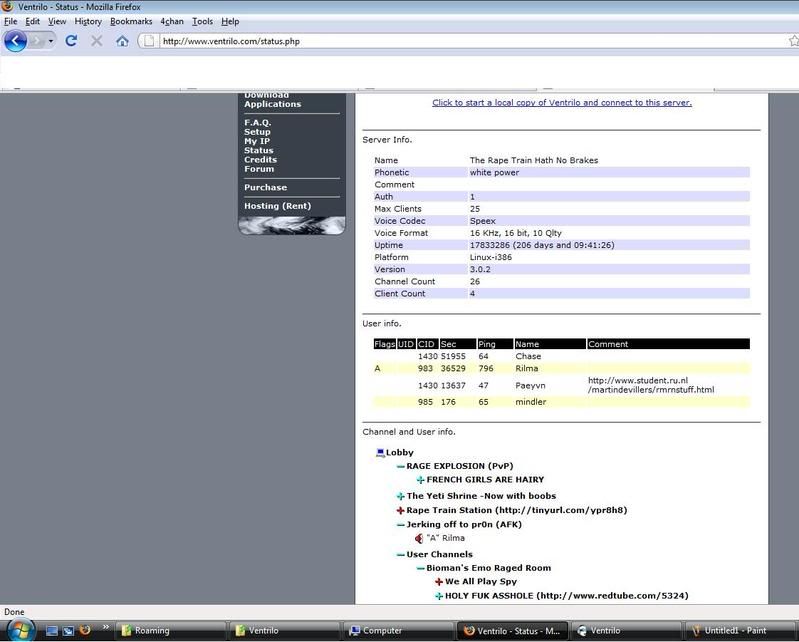Viewport: 799px width, 642px height.
Task: Click the Lobby computer icon
Action: coord(380,452)
